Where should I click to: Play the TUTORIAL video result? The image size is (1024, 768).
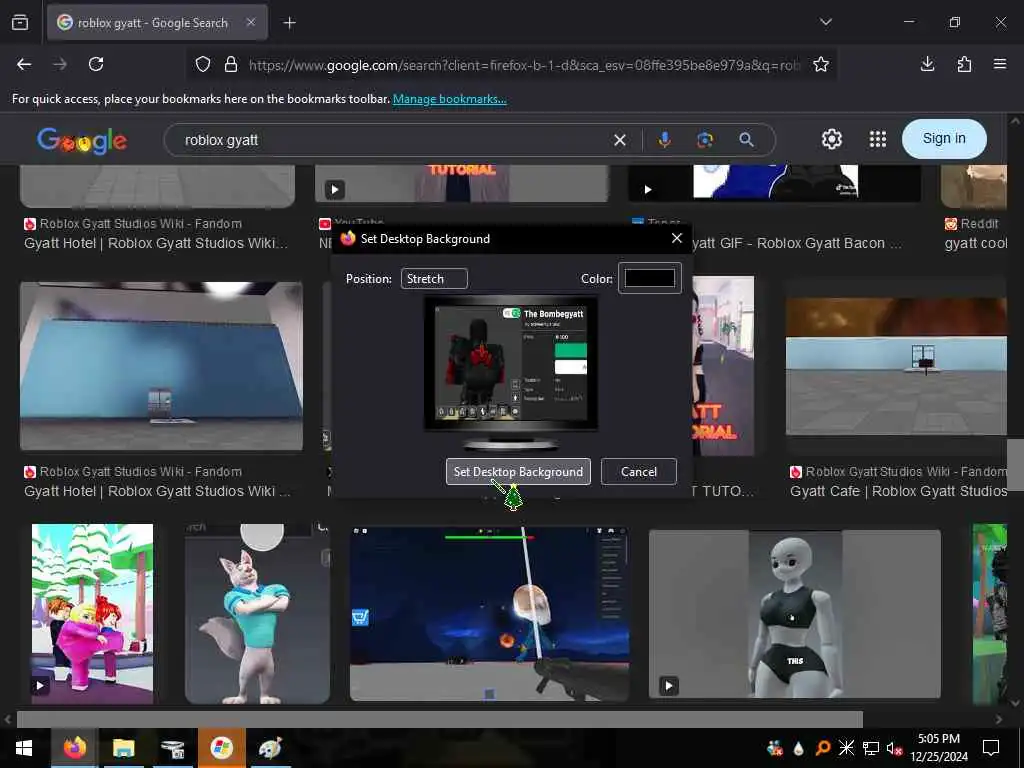point(462,183)
